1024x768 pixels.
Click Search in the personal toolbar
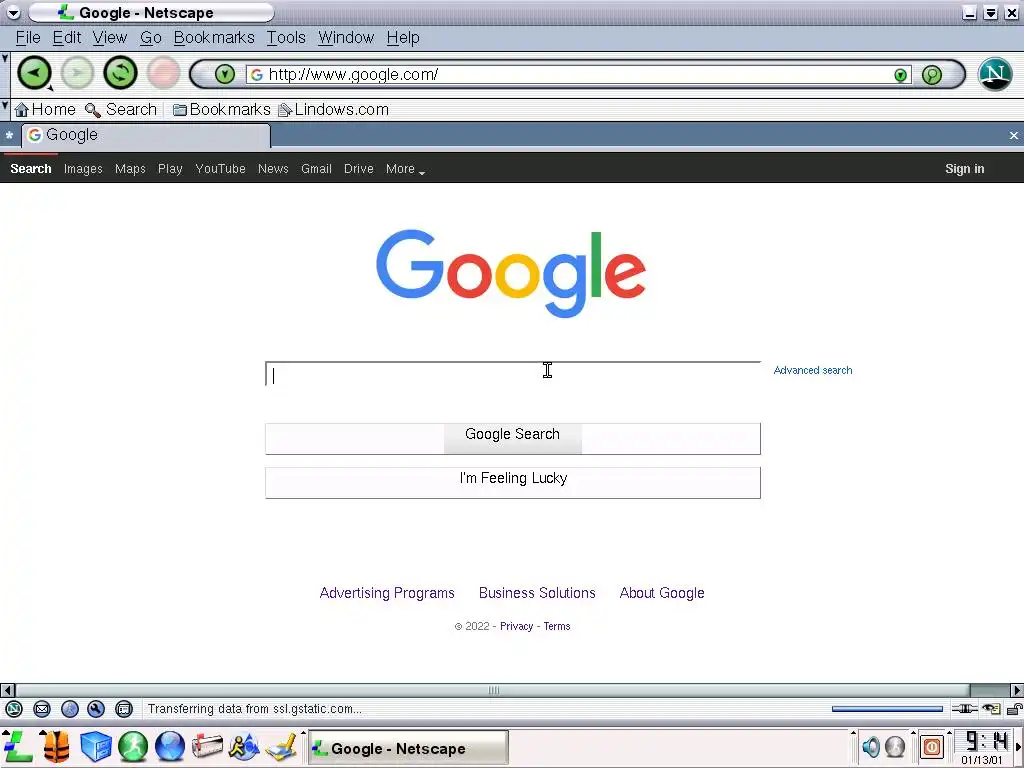(121, 110)
